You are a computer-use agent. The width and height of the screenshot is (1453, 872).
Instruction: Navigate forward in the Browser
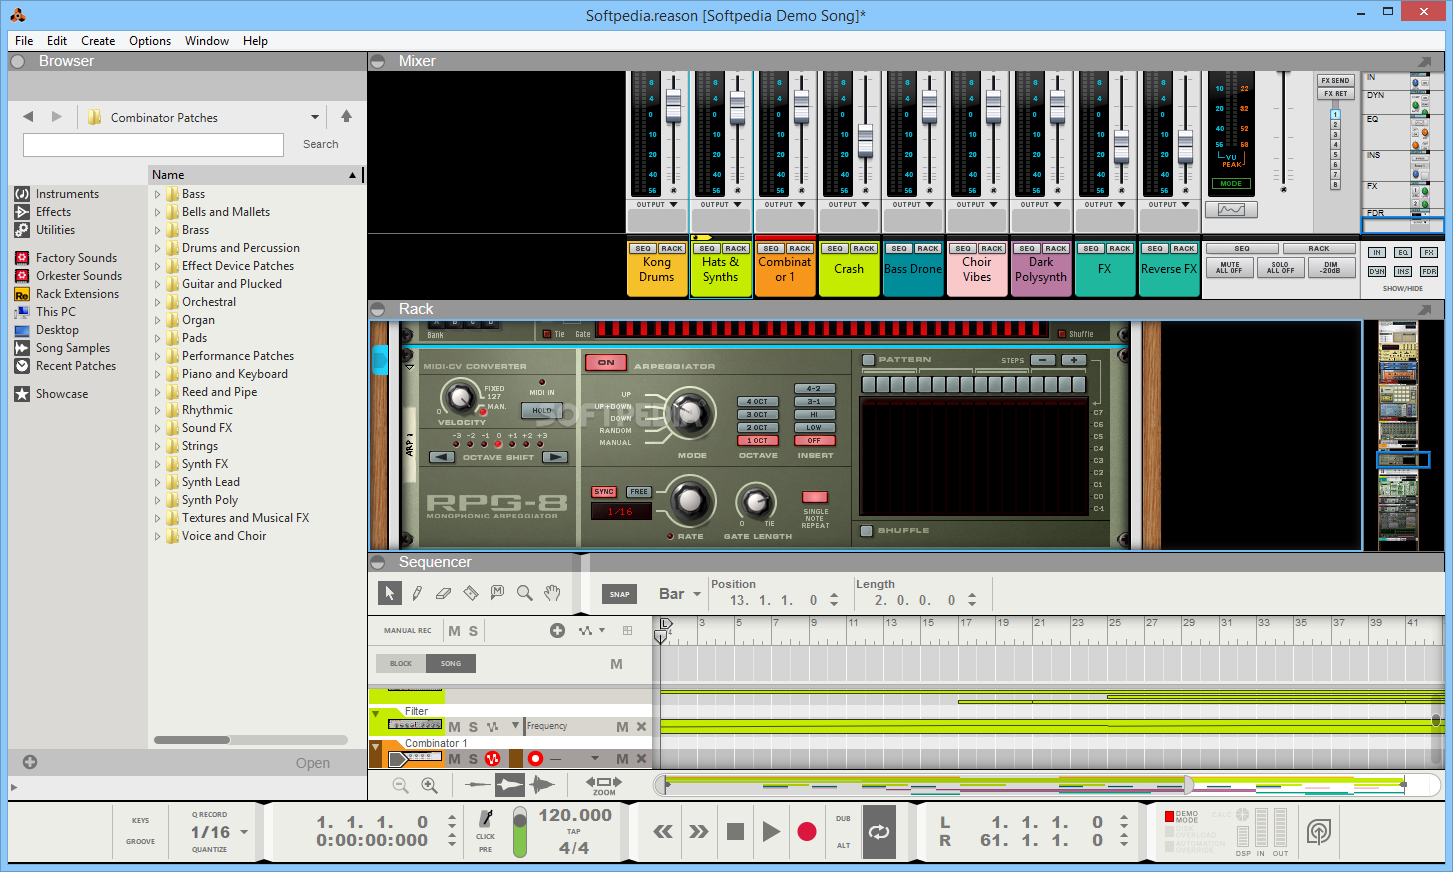coord(57,117)
